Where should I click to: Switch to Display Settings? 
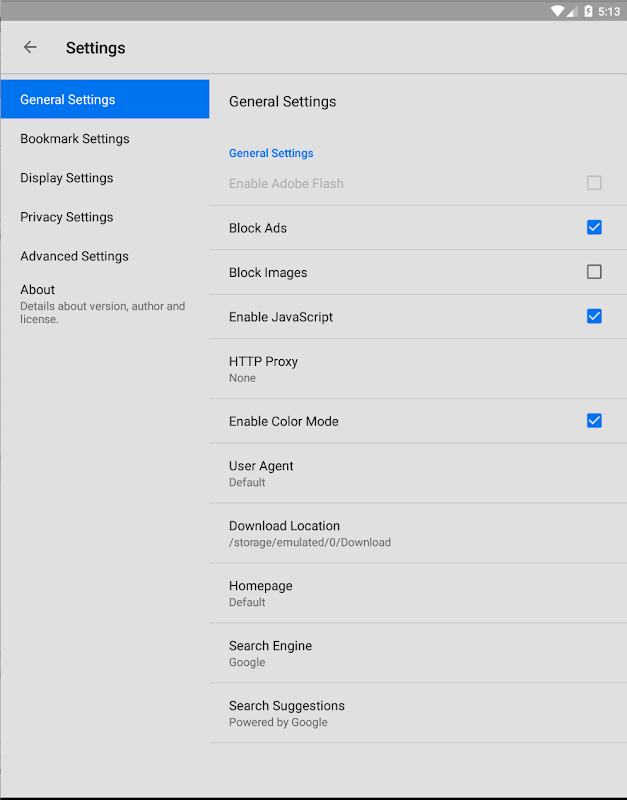[104, 178]
